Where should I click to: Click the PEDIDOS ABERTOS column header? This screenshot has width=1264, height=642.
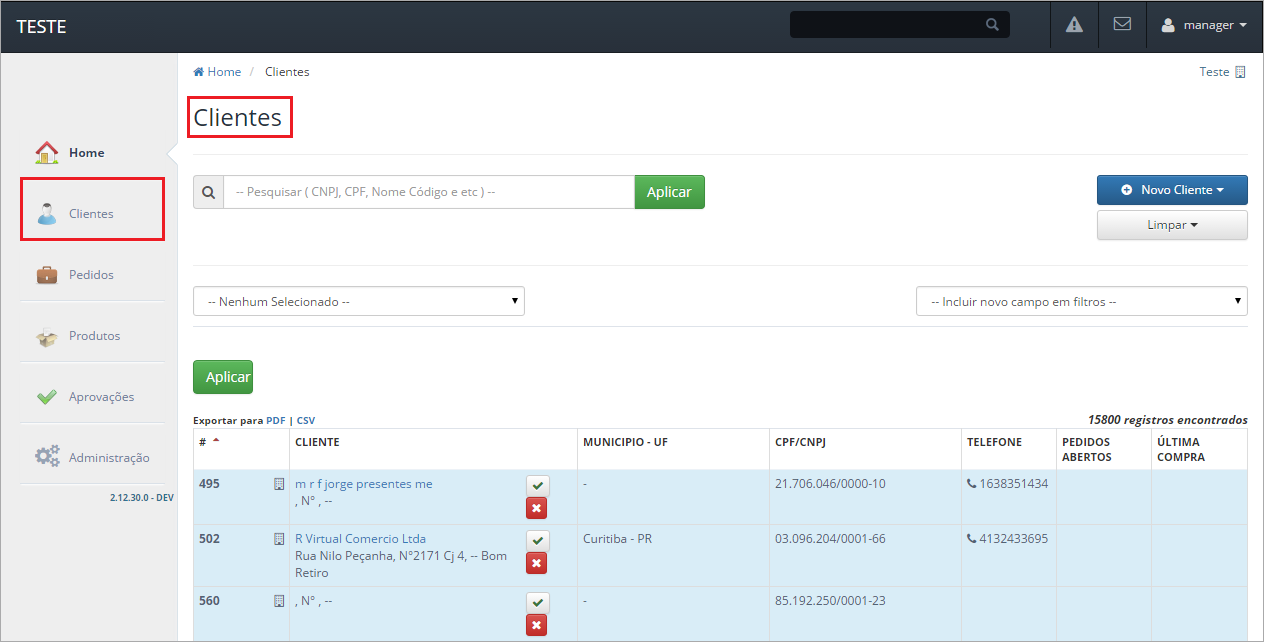click(x=1086, y=449)
